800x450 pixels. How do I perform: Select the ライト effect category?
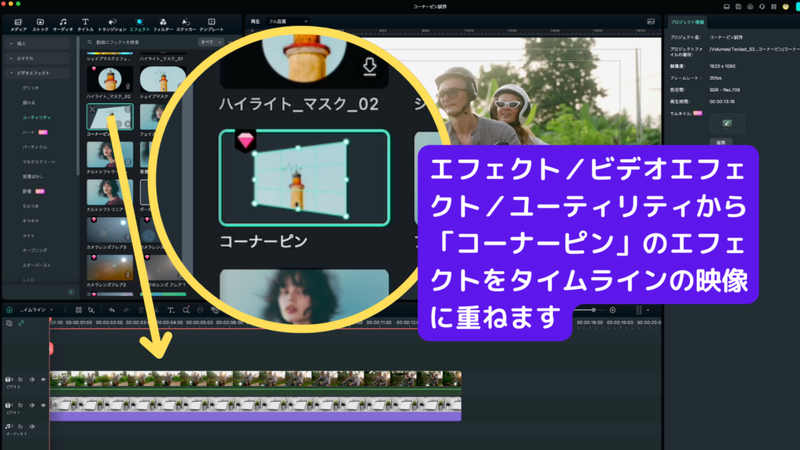click(x=29, y=236)
